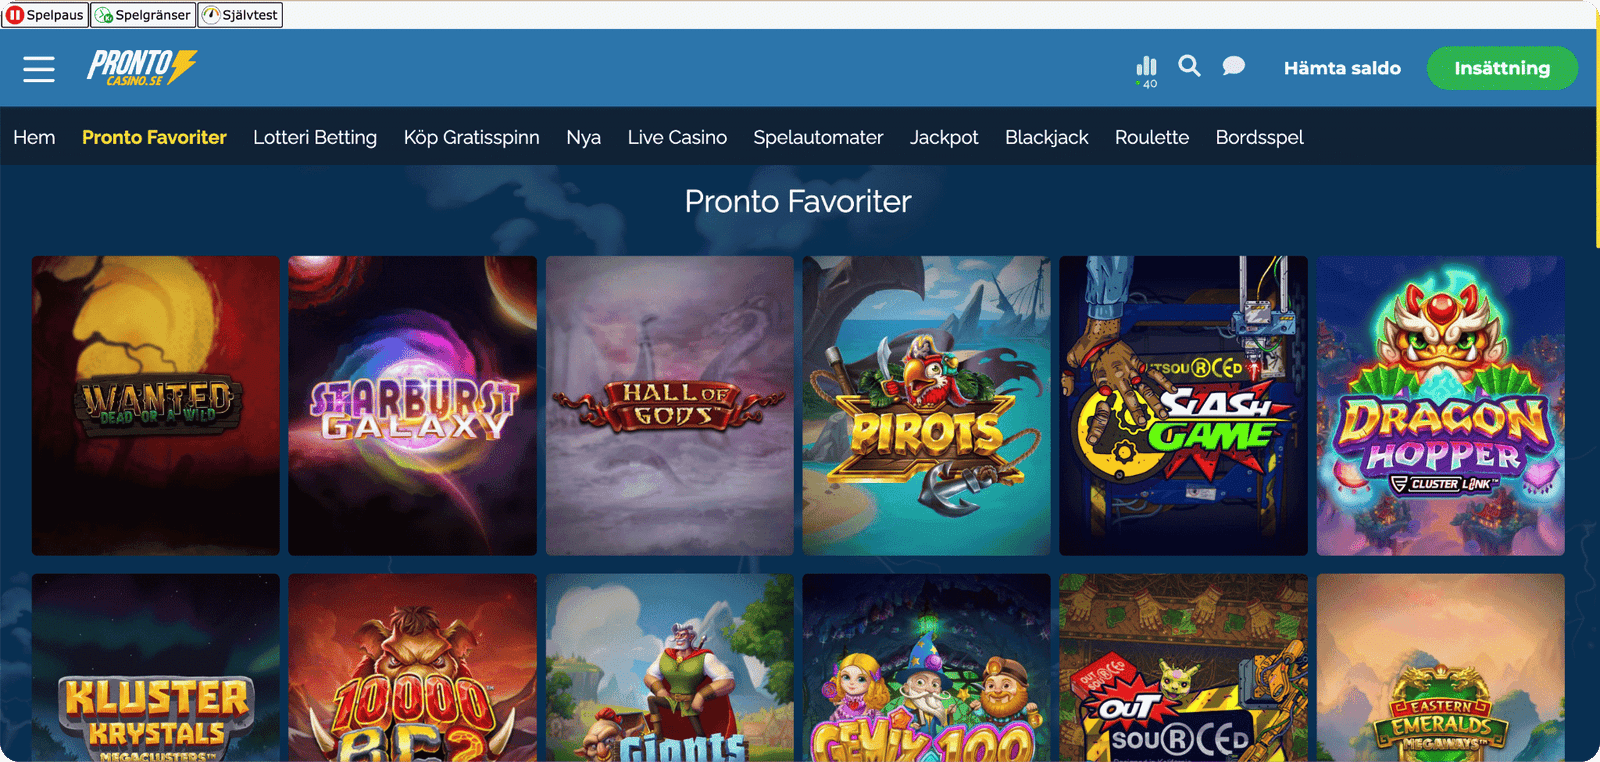Open the 10000 BC game thumbnail
The height and width of the screenshot is (762, 1600).
412,667
